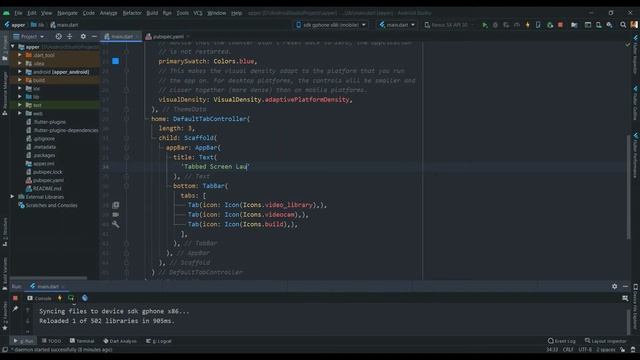This screenshot has height=360, width=640.
Task: Open the Layout Inspector
Action: [605, 341]
